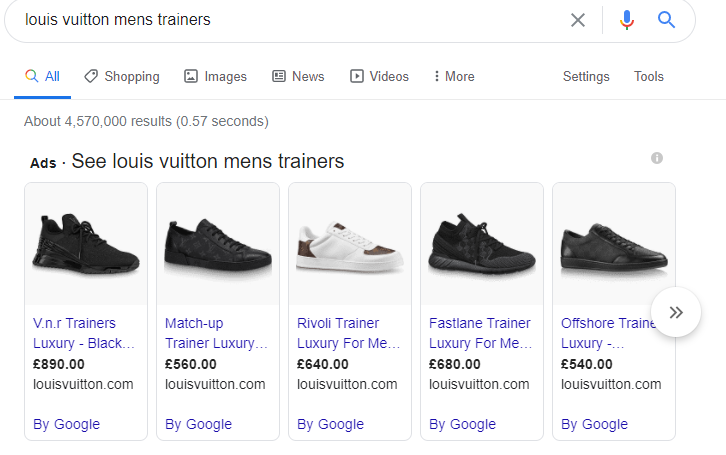Screen dimensions: 726x455
Task: Click the microphone voice search icon
Action: 627,20
